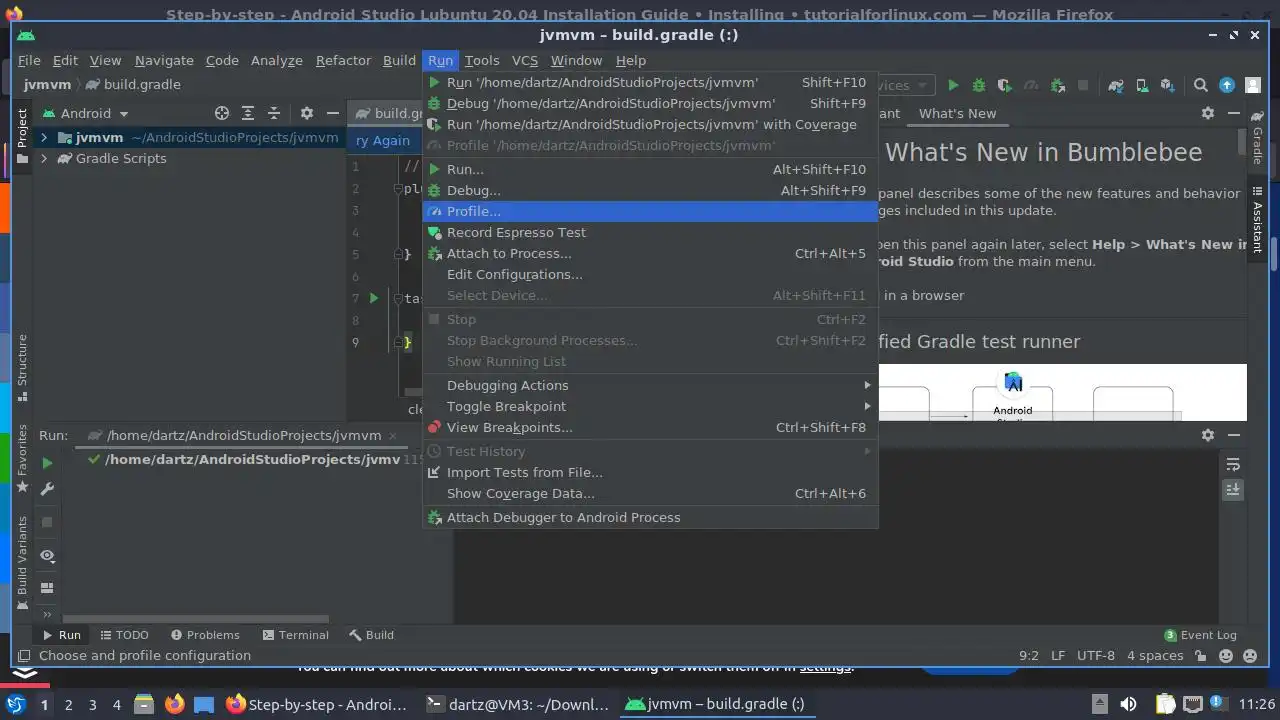Open SDK Manager toolbar icon
This screenshot has height=720, width=1280.
coord(1168,86)
